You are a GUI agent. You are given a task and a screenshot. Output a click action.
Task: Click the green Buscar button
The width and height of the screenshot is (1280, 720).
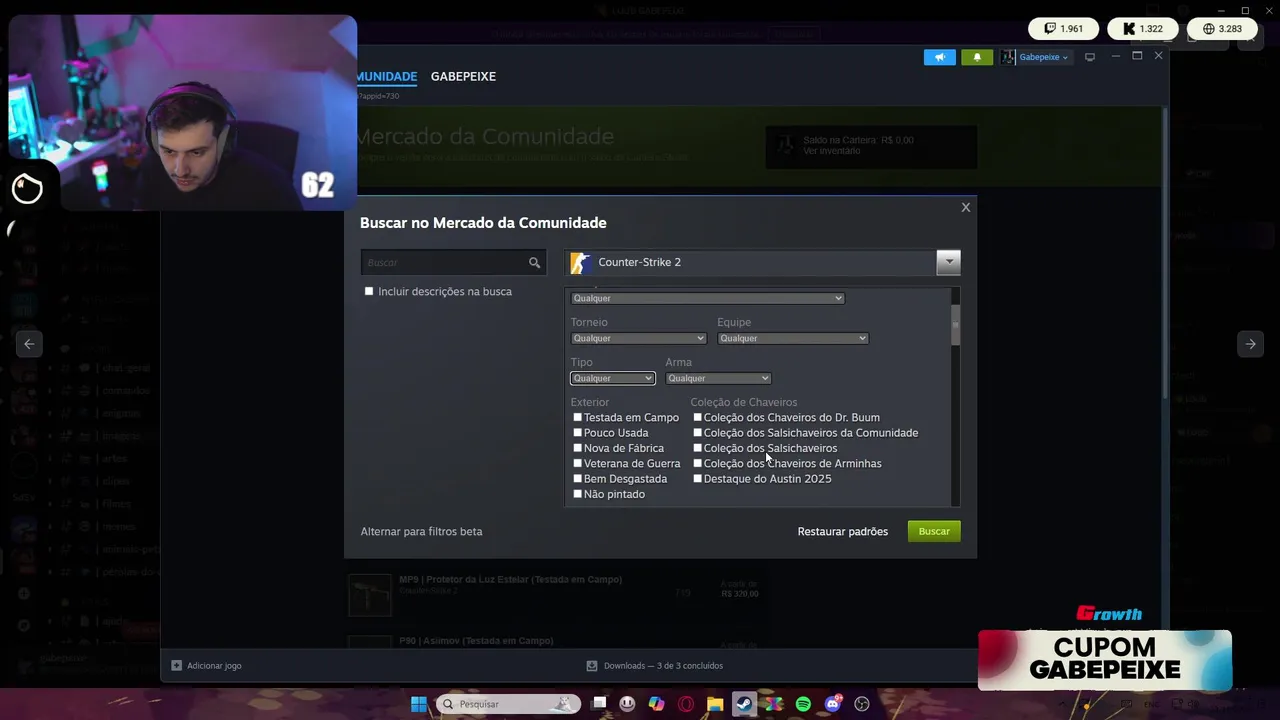click(x=934, y=531)
